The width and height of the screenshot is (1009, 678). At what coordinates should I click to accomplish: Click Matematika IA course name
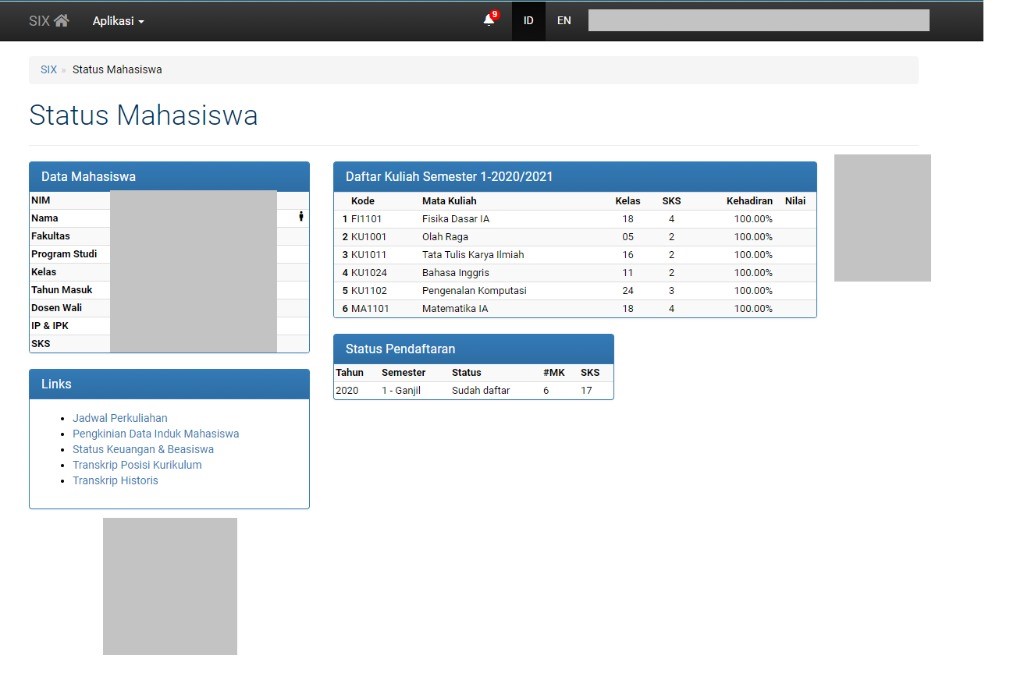(455, 309)
